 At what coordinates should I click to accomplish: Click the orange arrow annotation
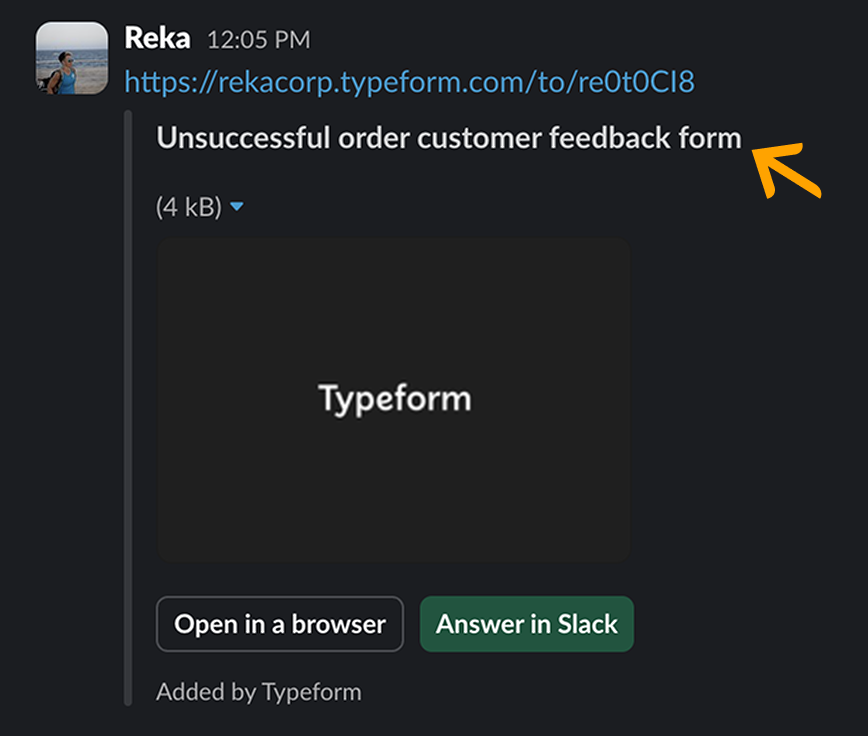click(786, 172)
